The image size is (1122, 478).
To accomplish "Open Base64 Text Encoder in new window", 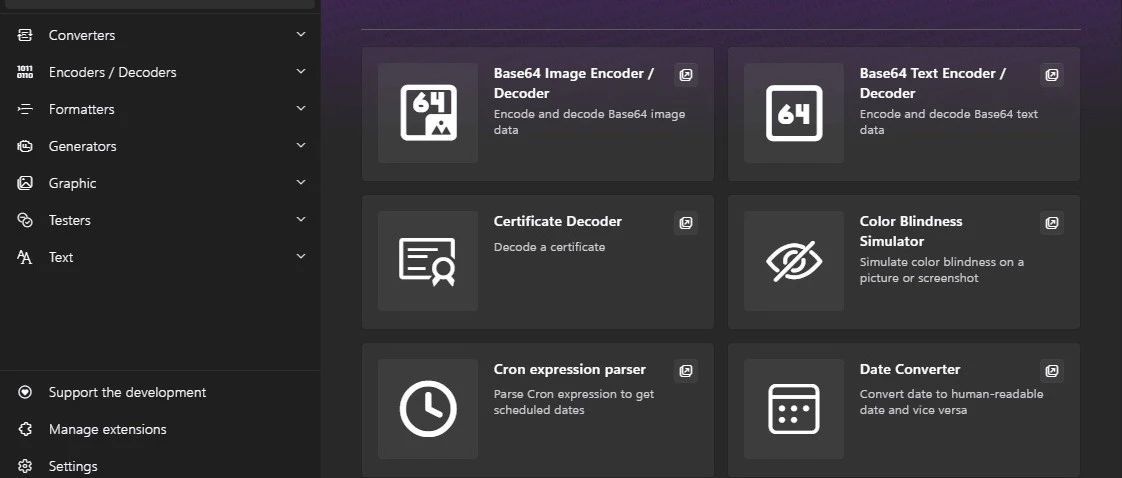I will pyautogui.click(x=1052, y=75).
